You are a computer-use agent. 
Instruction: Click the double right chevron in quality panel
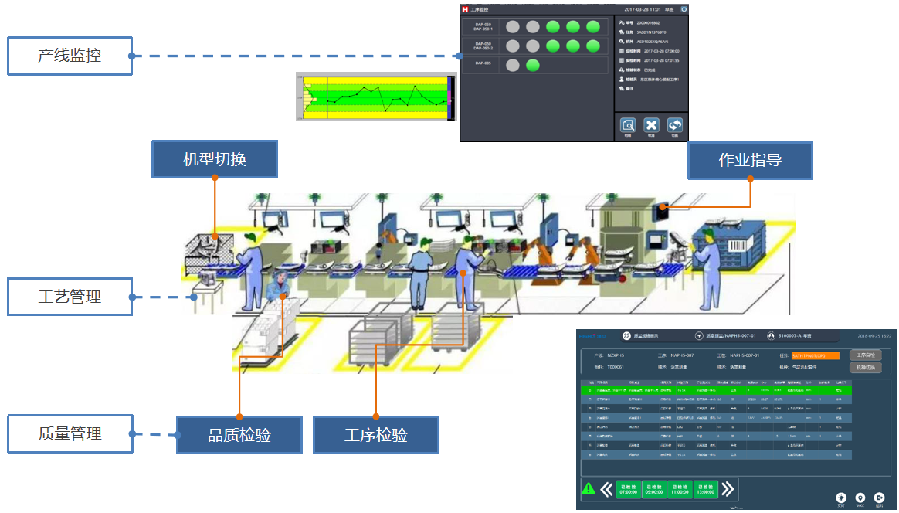coord(728,489)
